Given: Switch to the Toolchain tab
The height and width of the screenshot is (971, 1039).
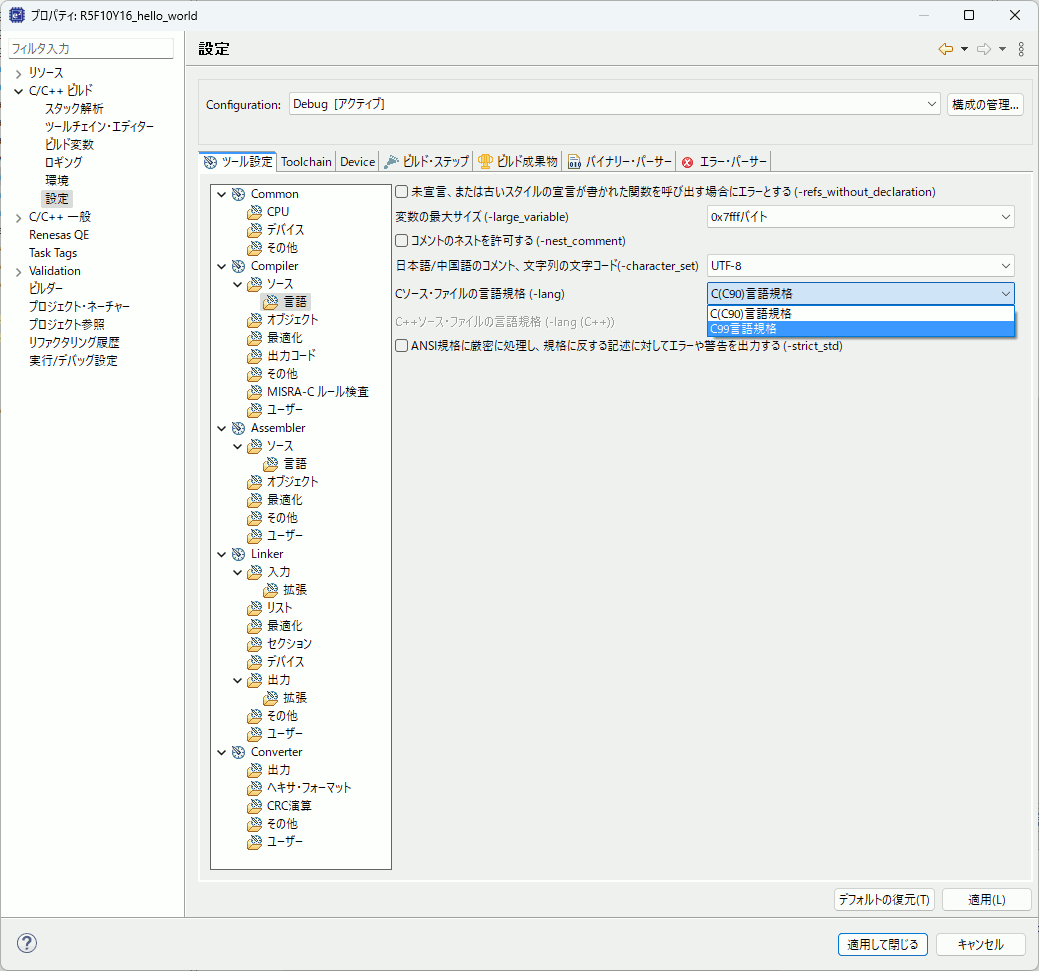Looking at the screenshot, I should tap(306, 162).
